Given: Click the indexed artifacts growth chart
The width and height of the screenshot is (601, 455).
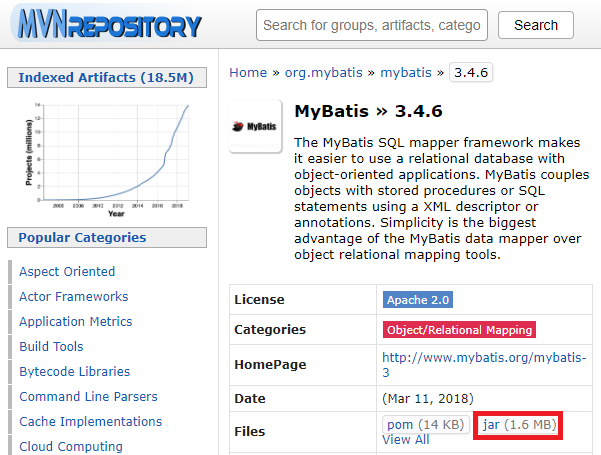Looking at the screenshot, I should (x=107, y=159).
